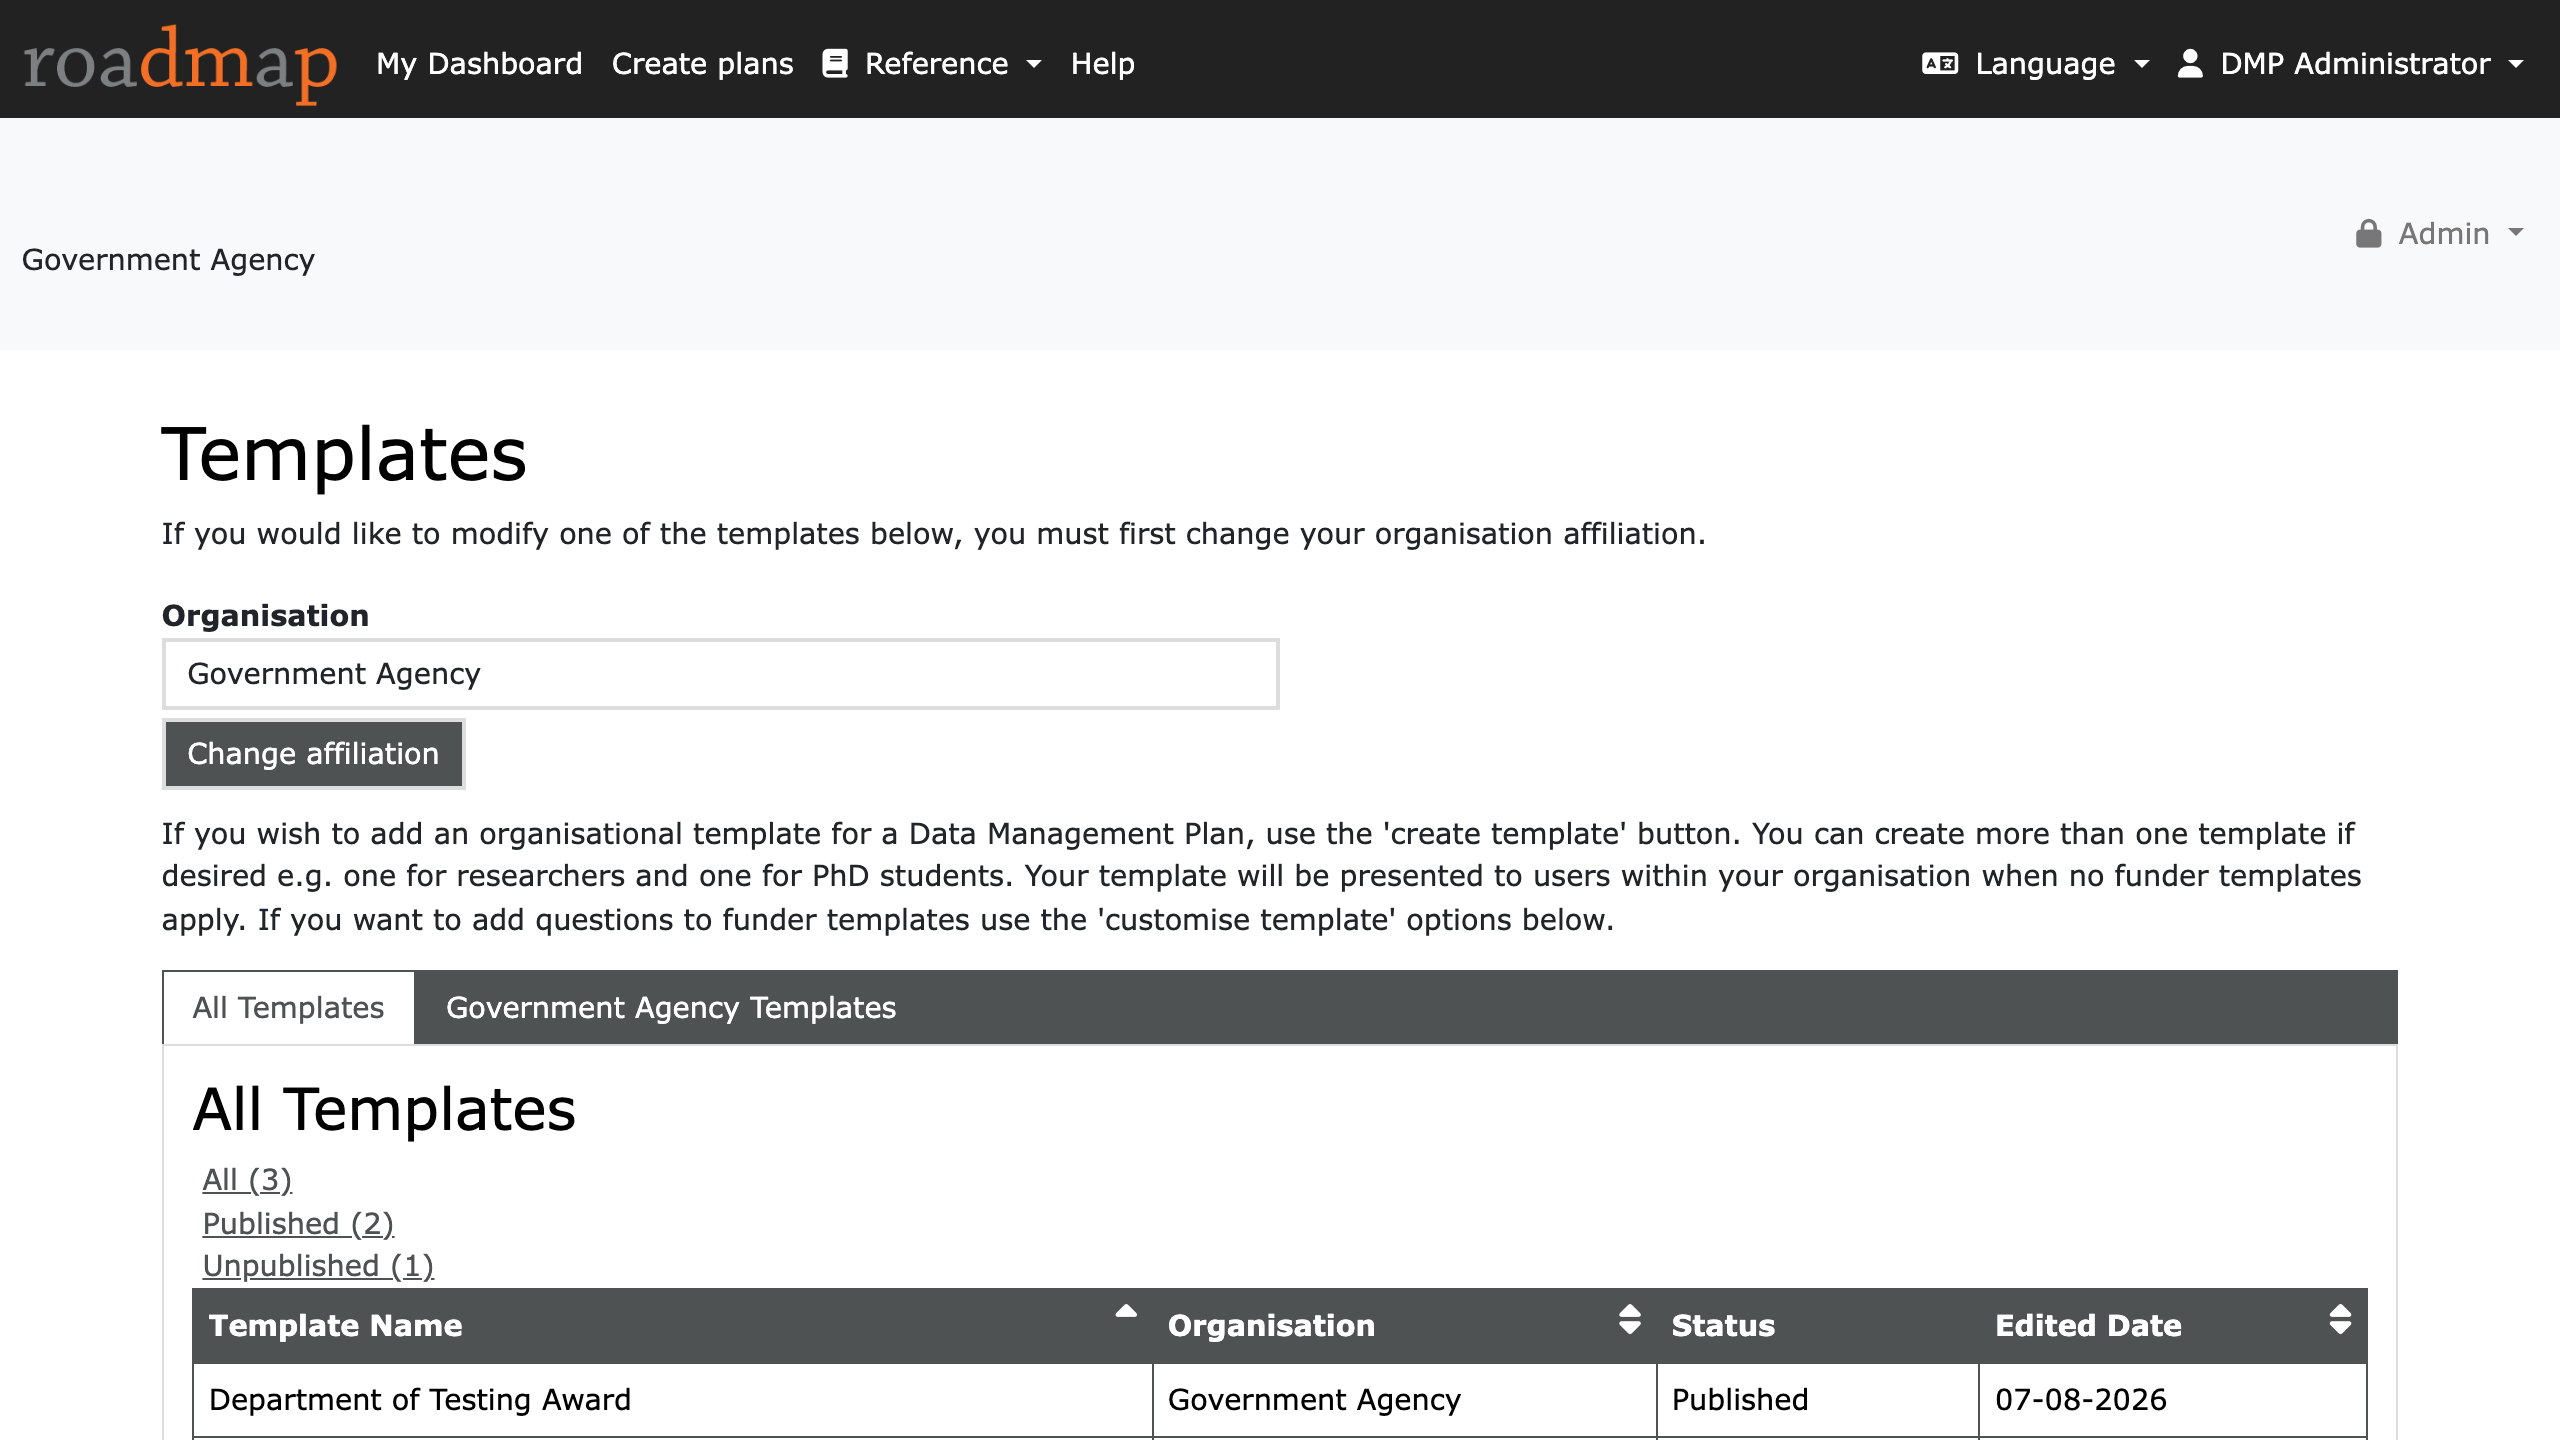This screenshot has width=2560, height=1440.
Task: Sort by Edited Date column arrows
Action: [x=2340, y=1320]
